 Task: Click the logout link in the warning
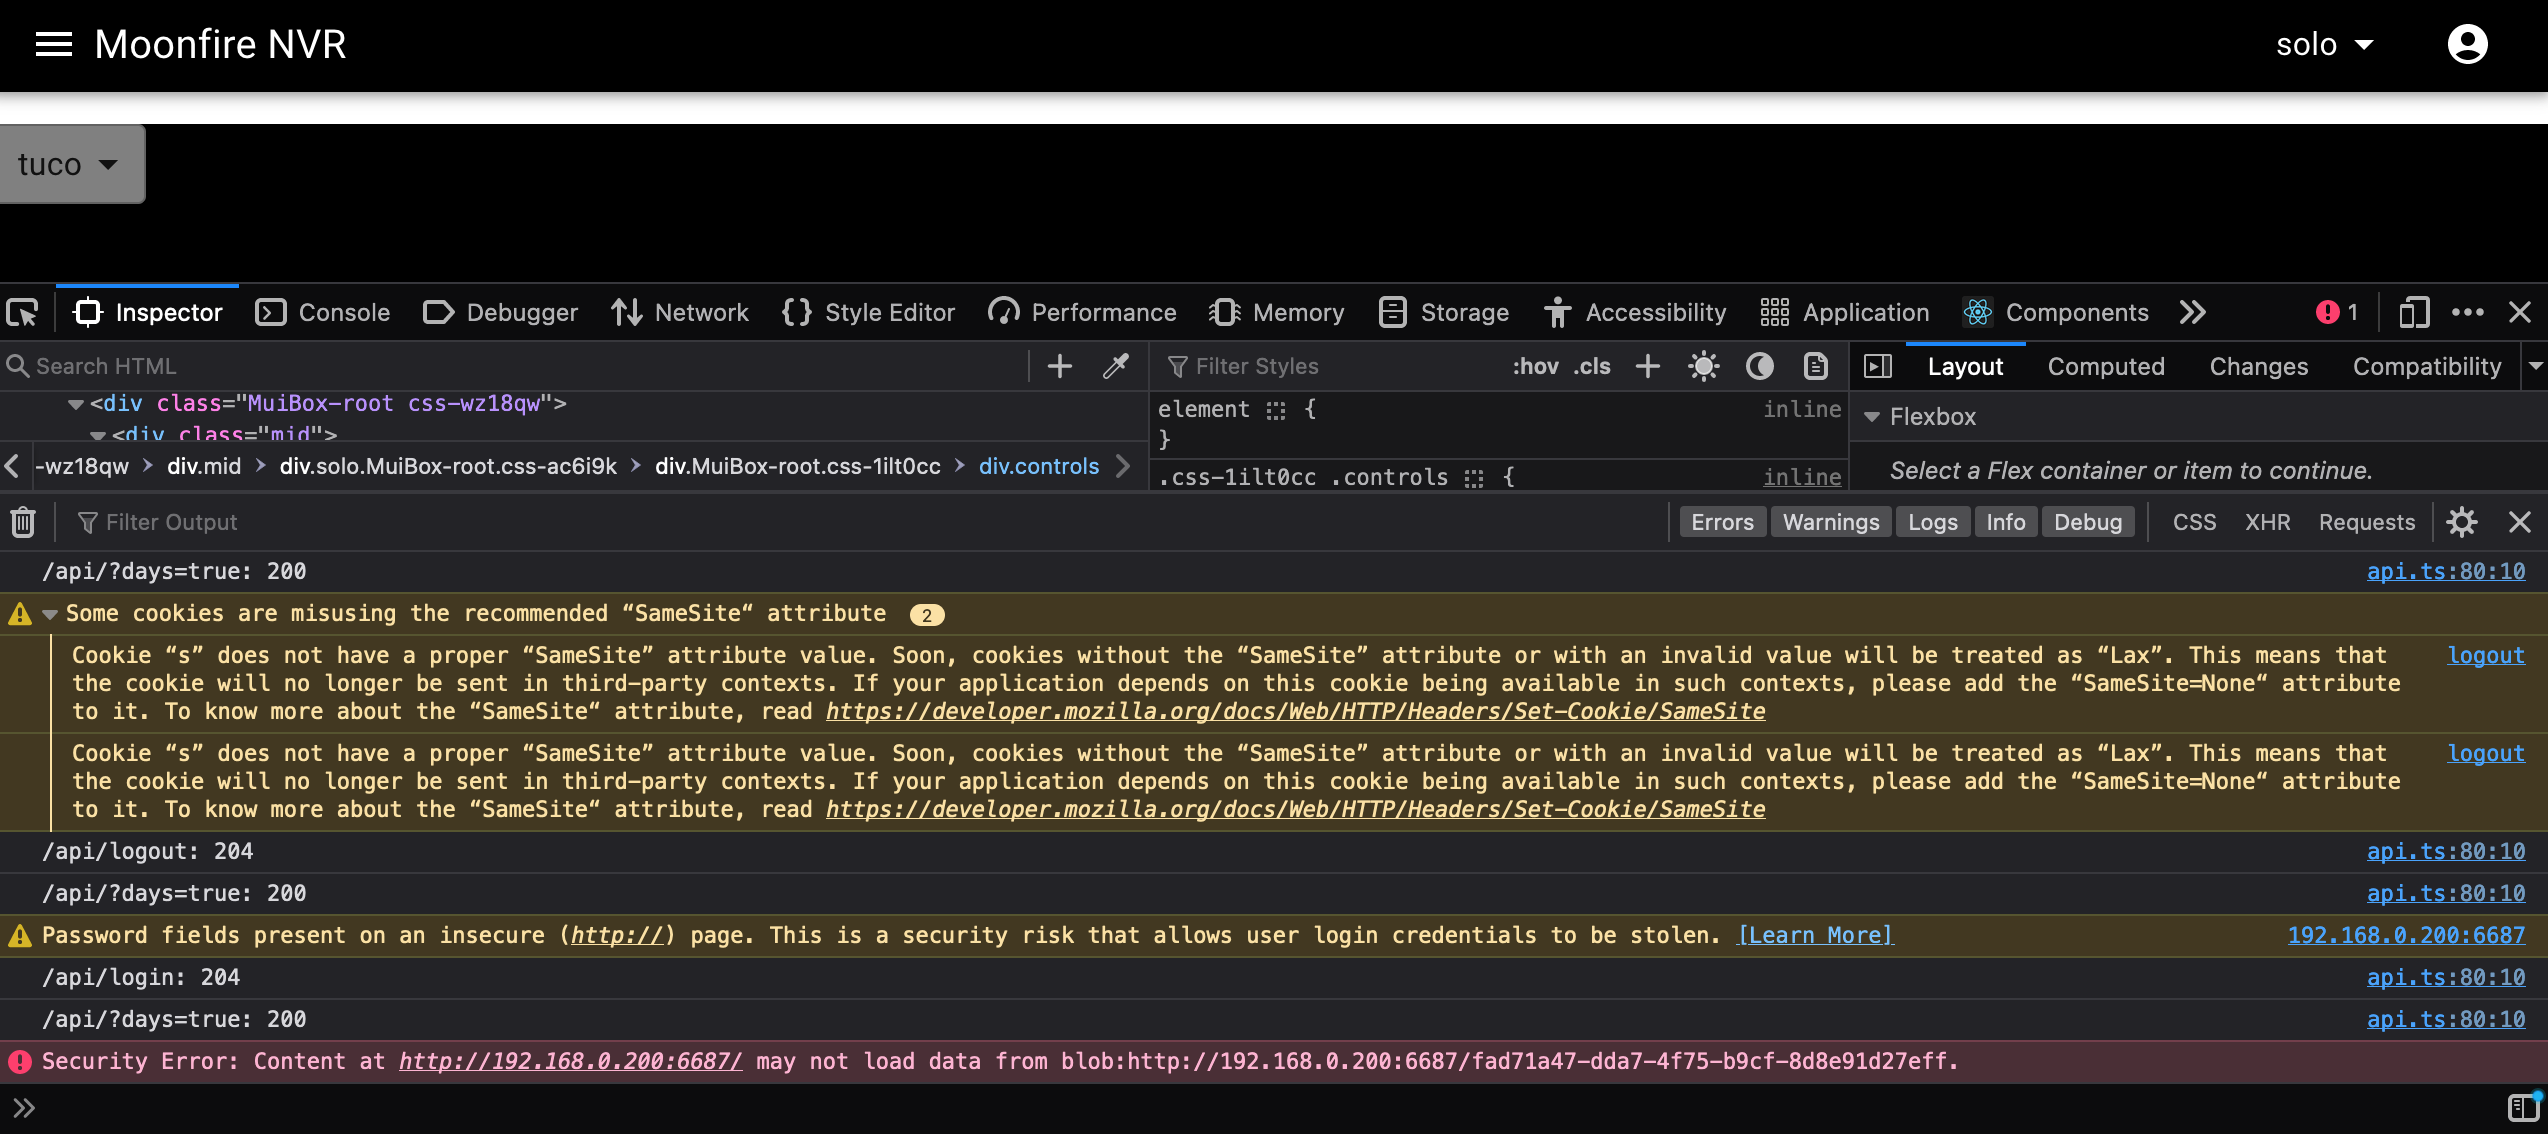pos(2486,655)
